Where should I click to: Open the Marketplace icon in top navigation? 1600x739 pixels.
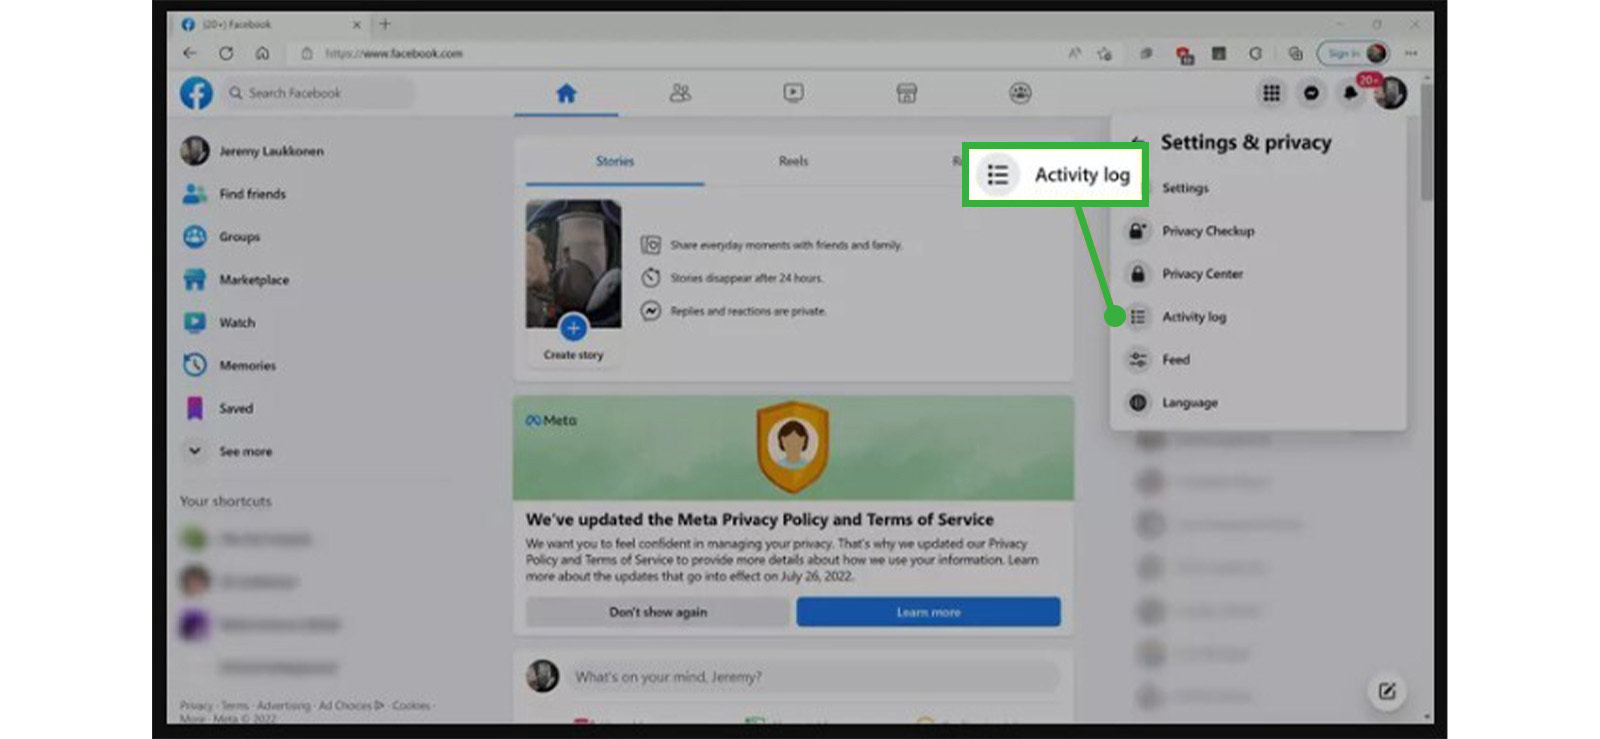pos(906,93)
